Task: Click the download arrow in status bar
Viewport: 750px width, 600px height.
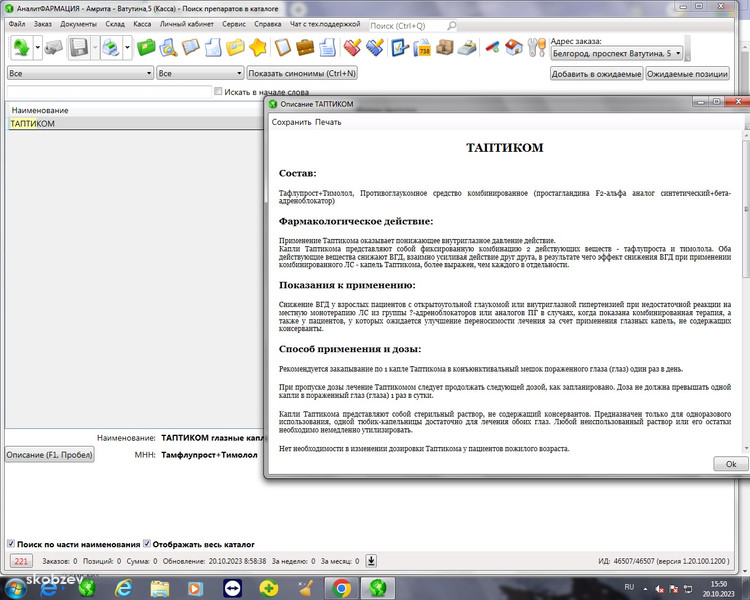Action: point(371,561)
